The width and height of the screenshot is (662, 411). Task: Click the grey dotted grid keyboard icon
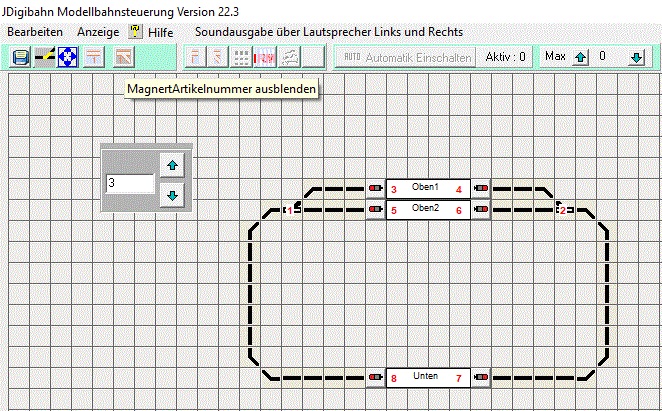241,57
